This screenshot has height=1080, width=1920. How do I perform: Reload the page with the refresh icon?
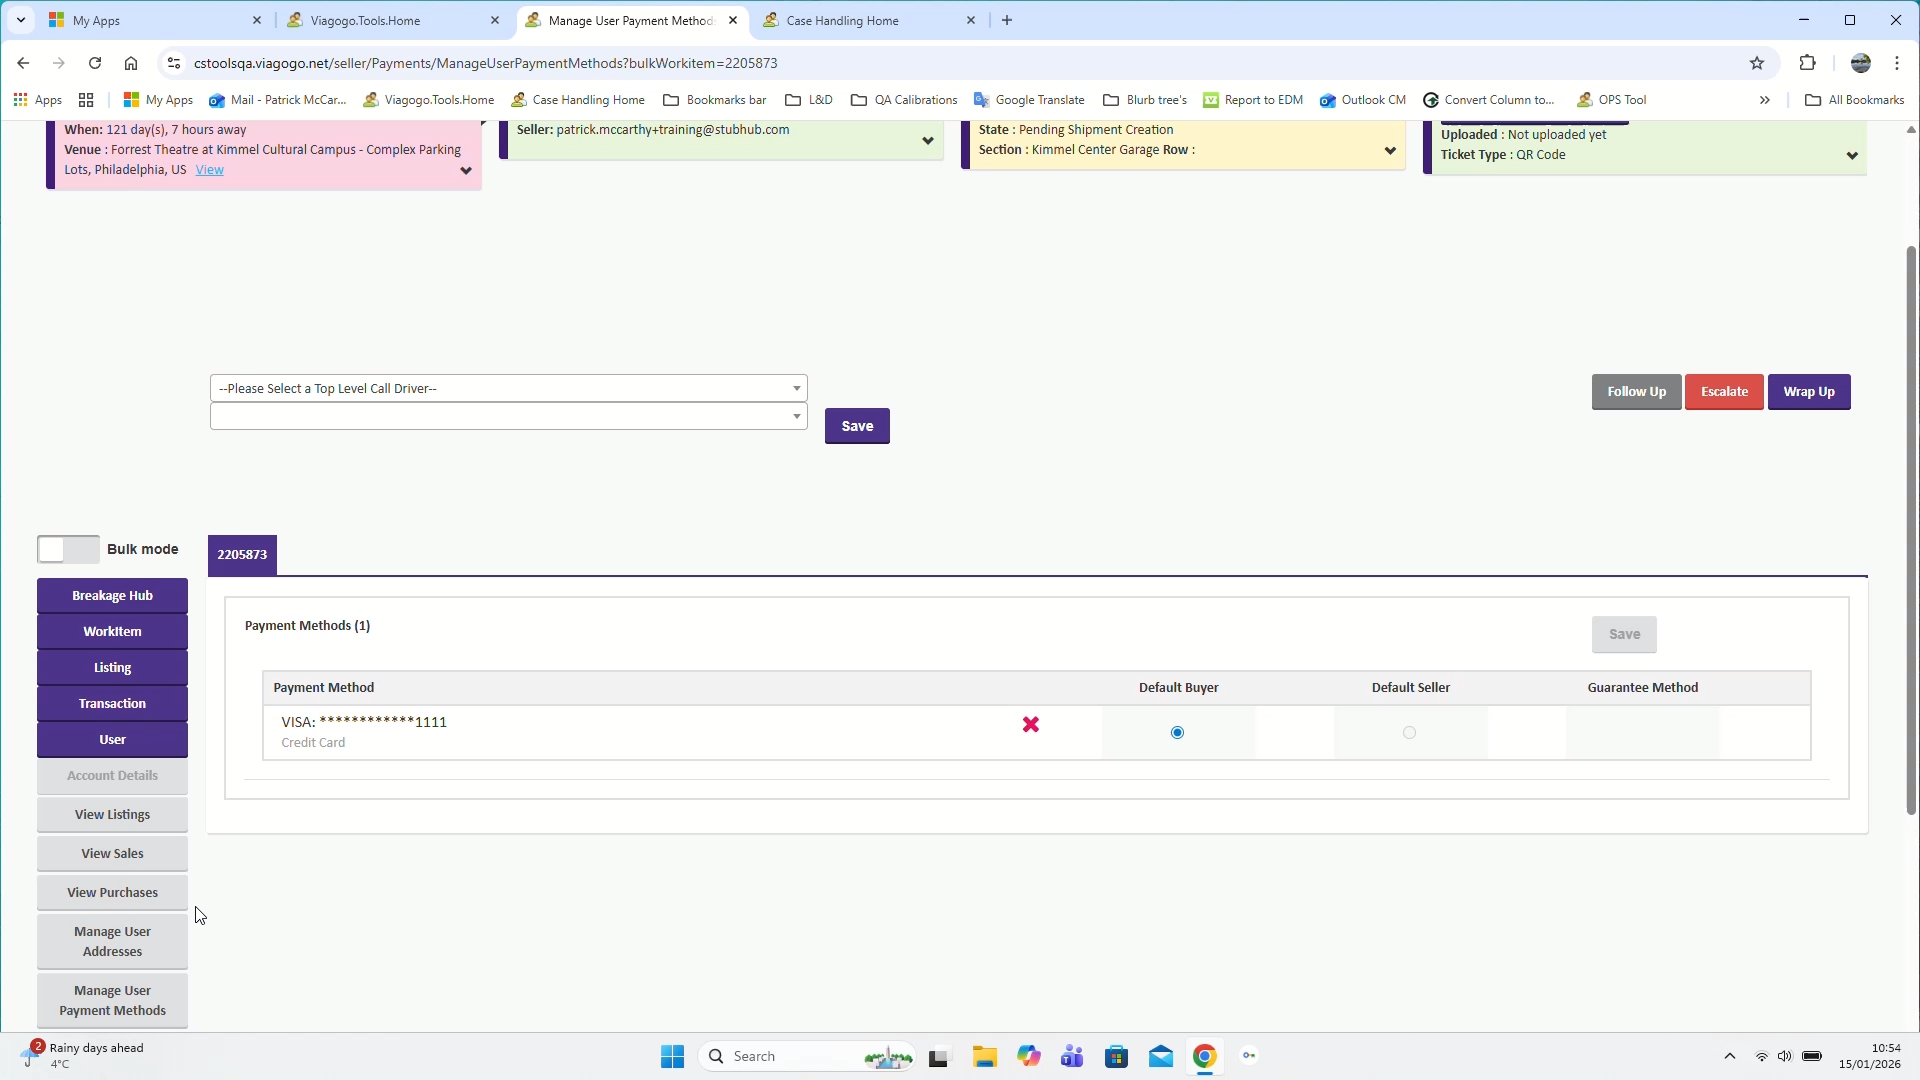pyautogui.click(x=95, y=63)
